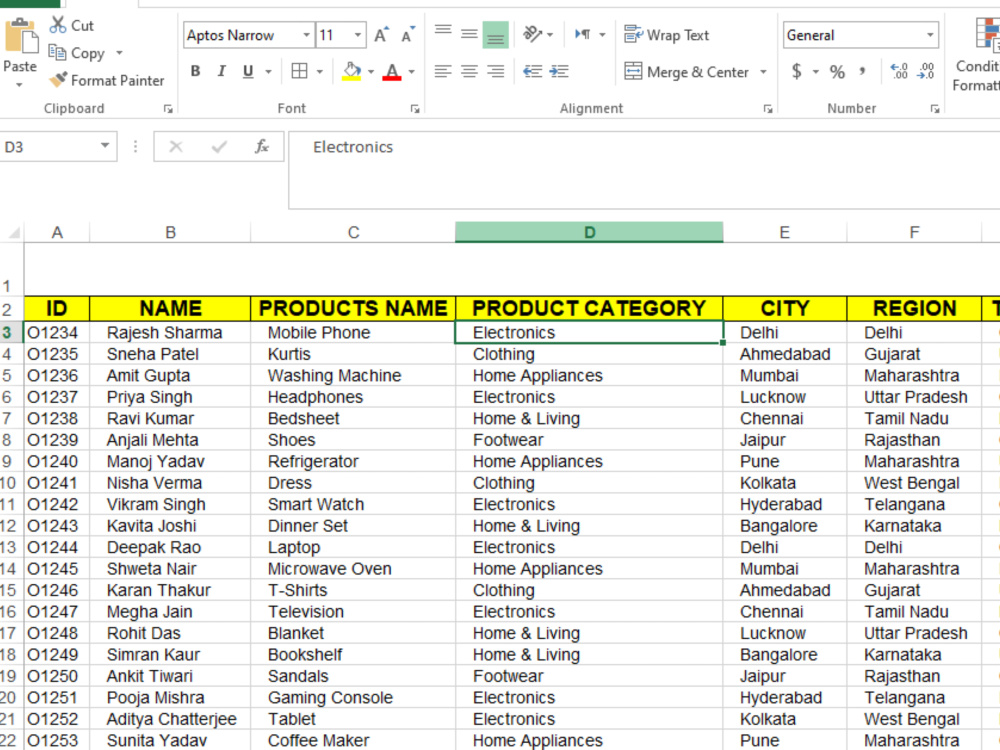Center text horizontally
The image size is (1000, 750).
click(x=469, y=71)
